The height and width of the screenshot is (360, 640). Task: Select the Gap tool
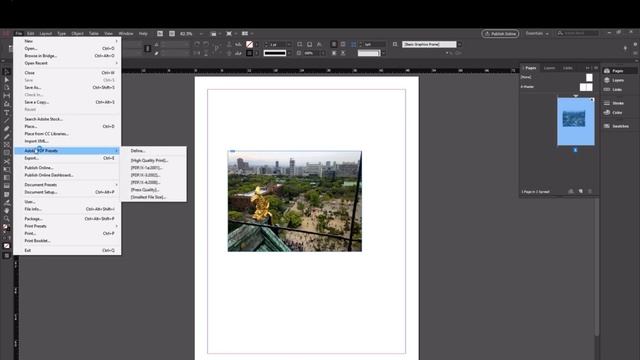coord(7,96)
